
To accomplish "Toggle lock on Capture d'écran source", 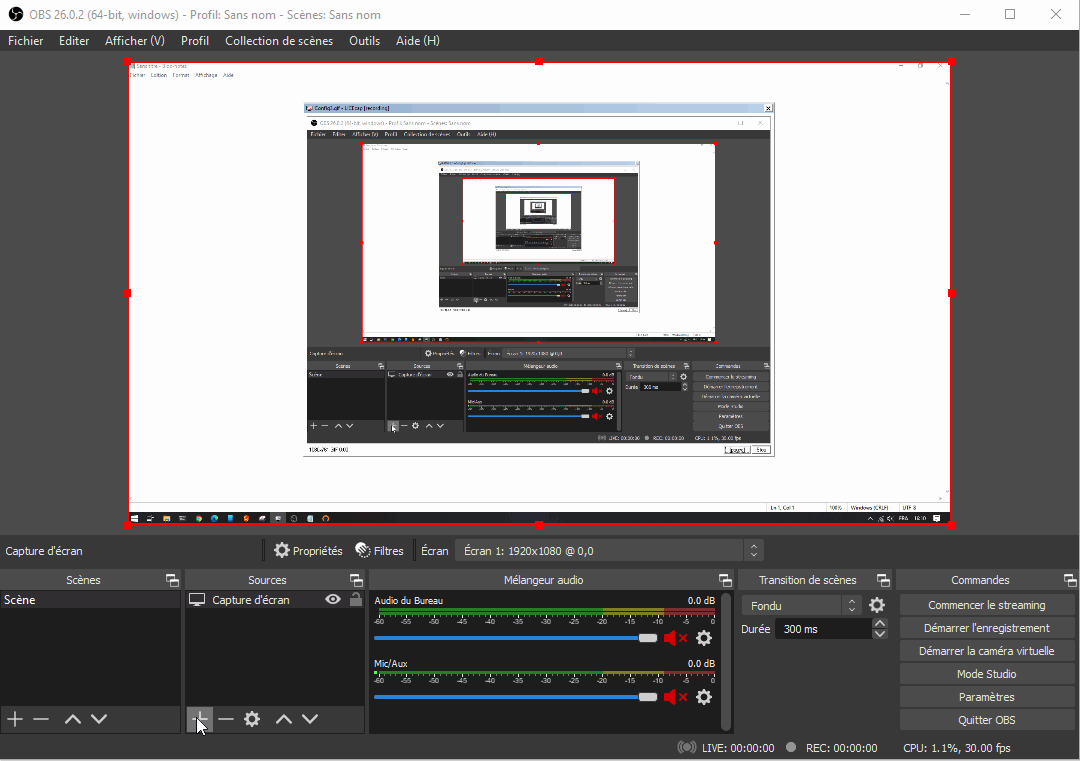I will (355, 599).
